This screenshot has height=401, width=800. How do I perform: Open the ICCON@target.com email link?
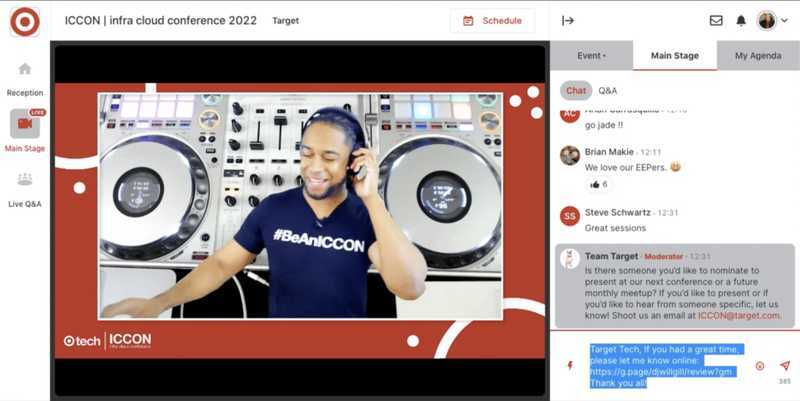click(x=739, y=315)
